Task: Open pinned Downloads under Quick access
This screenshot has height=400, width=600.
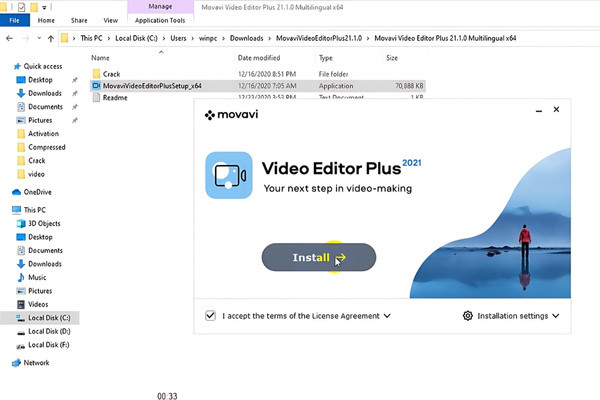Action: (45, 93)
